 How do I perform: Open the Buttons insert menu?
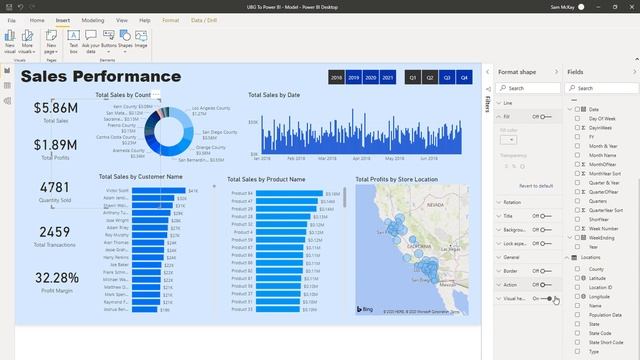click(x=109, y=41)
